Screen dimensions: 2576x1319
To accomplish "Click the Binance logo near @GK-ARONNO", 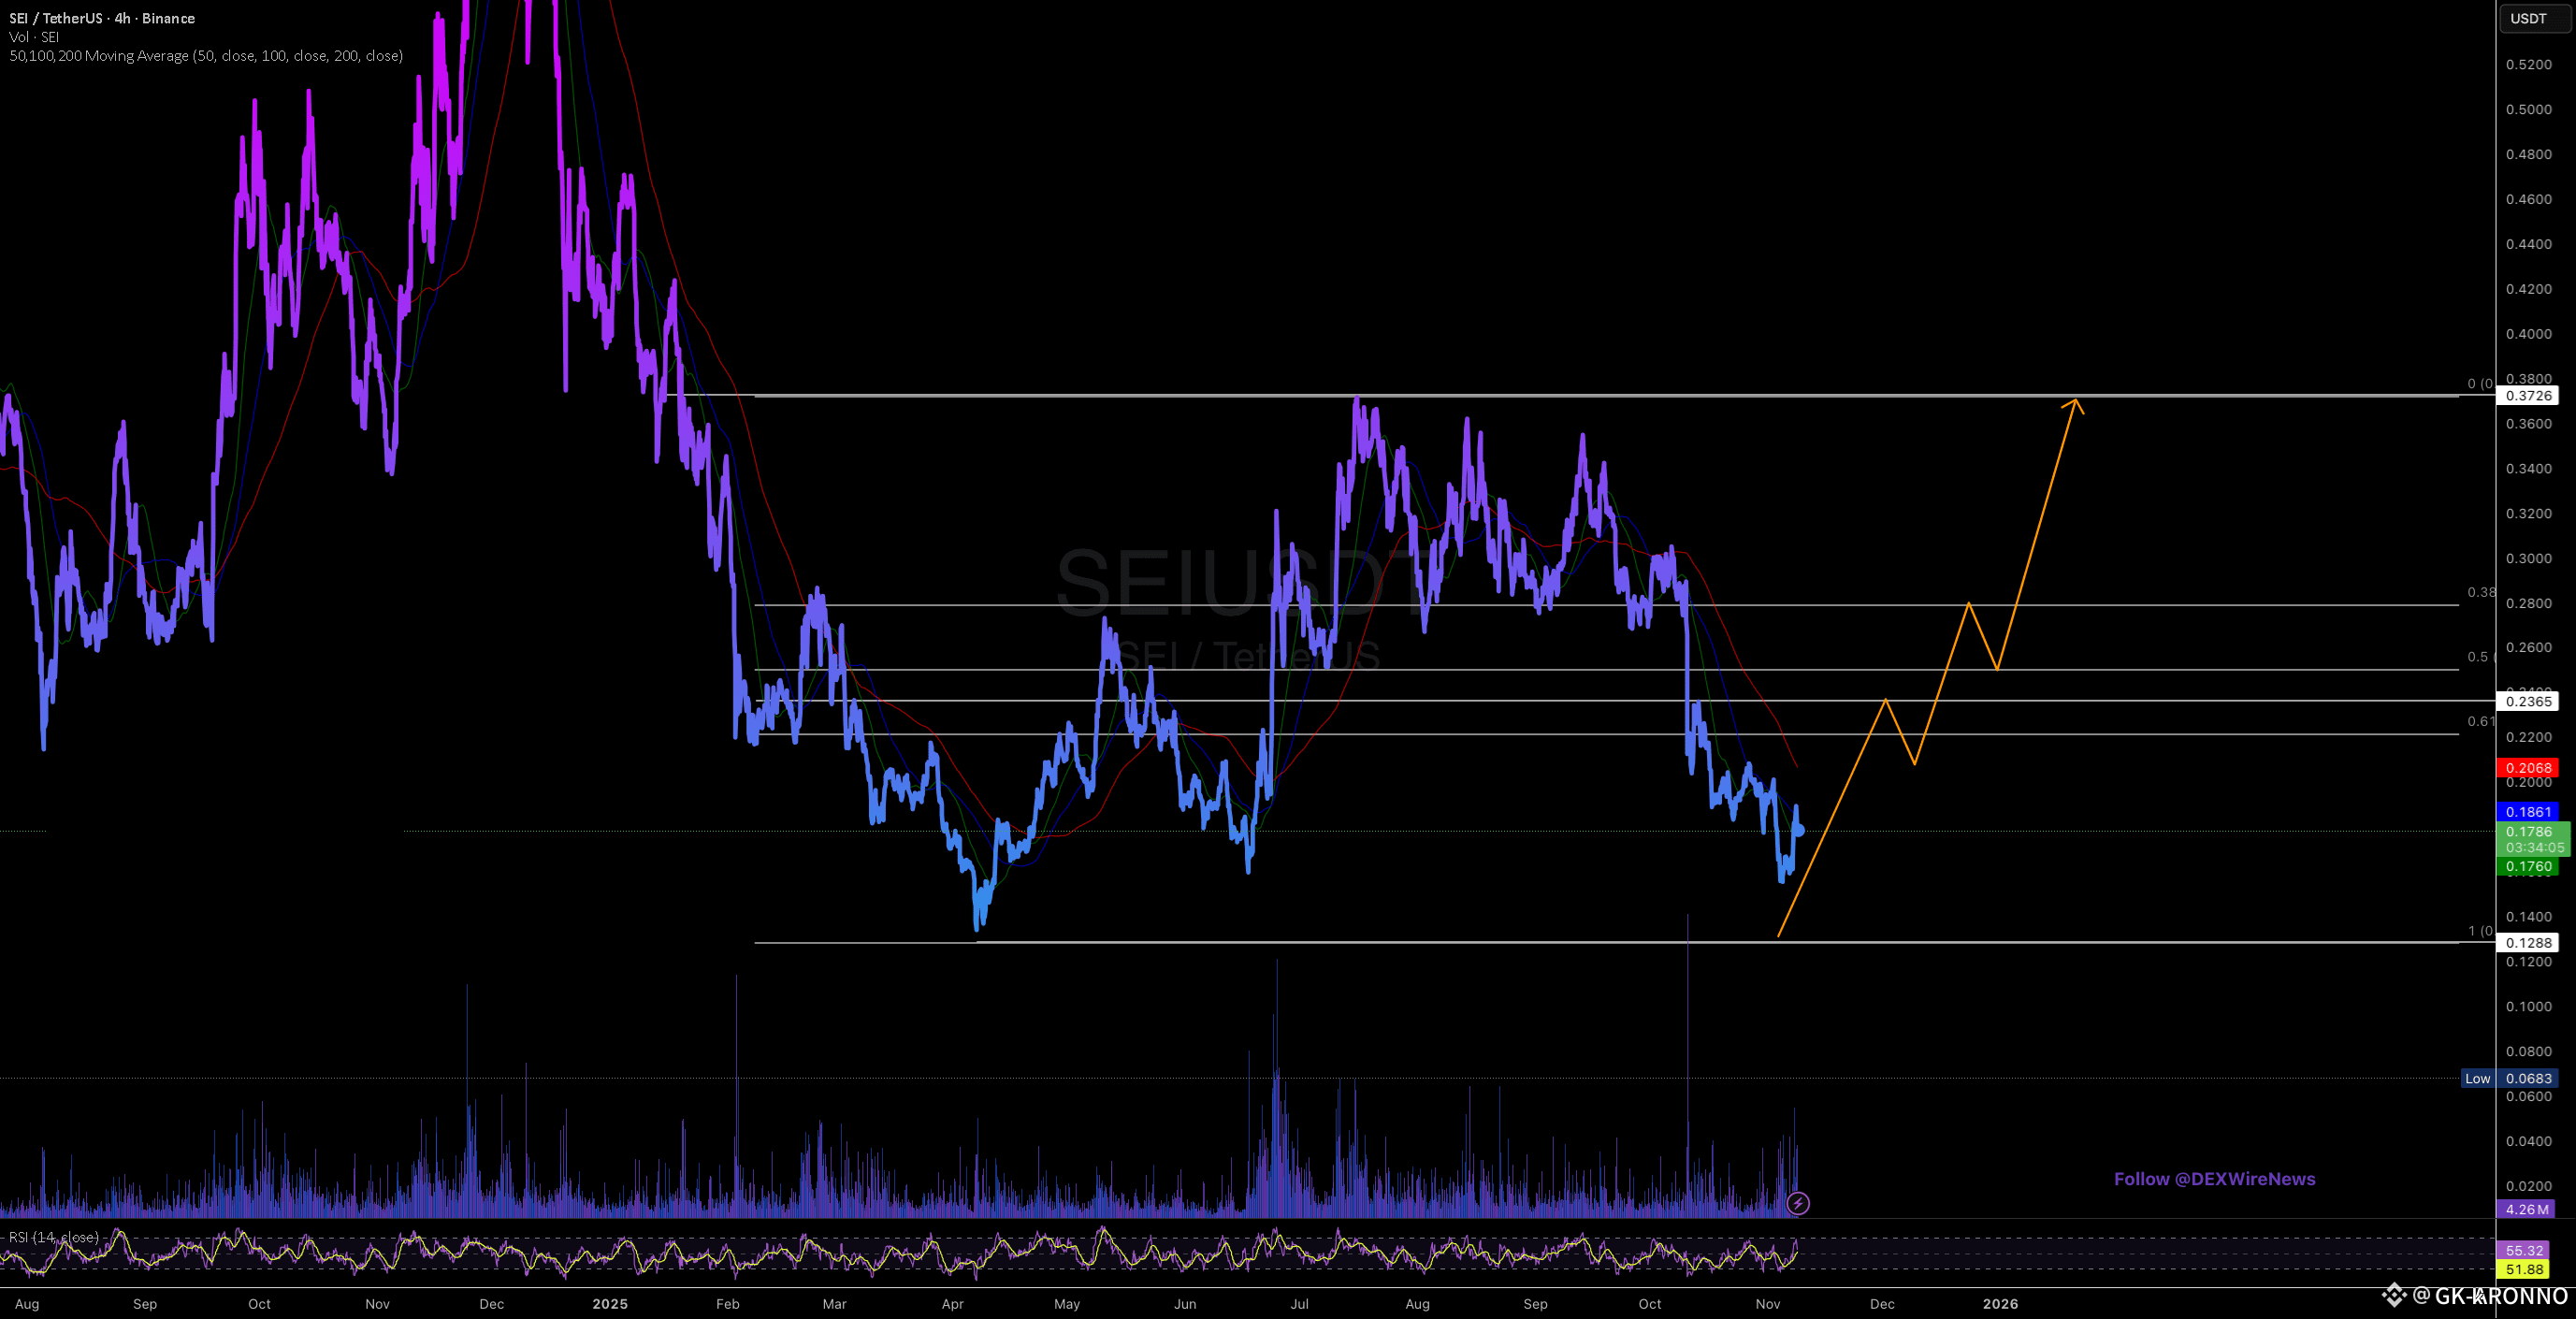I will (2393, 1296).
